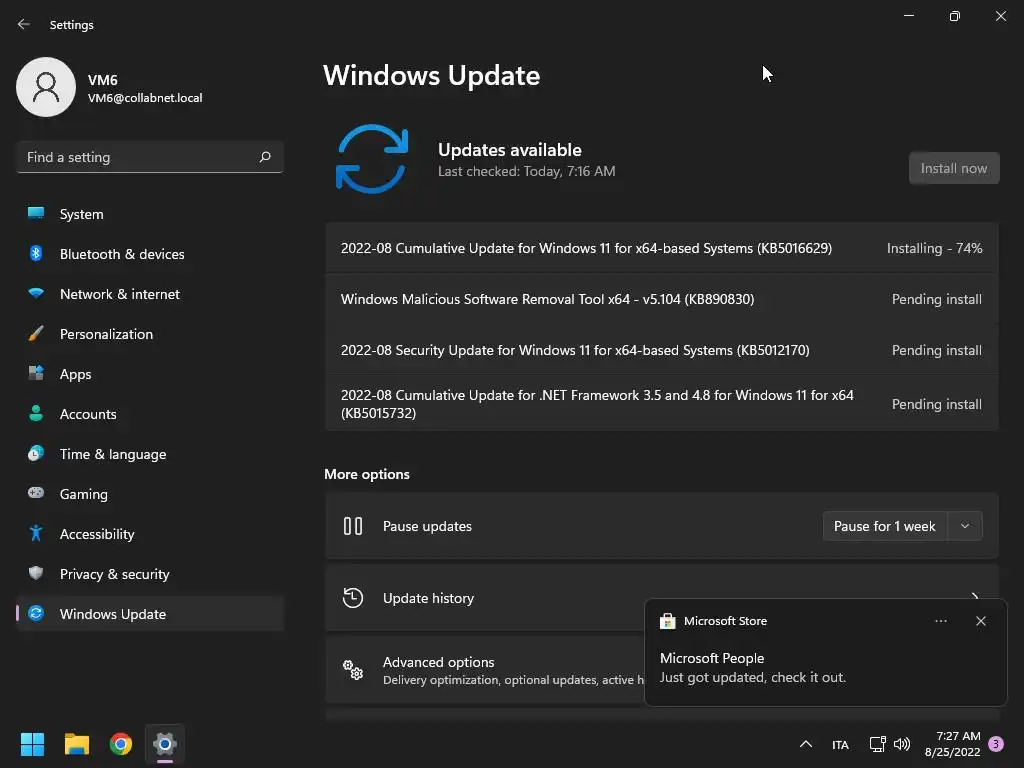Click the Apps icon in sidebar
The height and width of the screenshot is (768, 1024).
(x=36, y=374)
